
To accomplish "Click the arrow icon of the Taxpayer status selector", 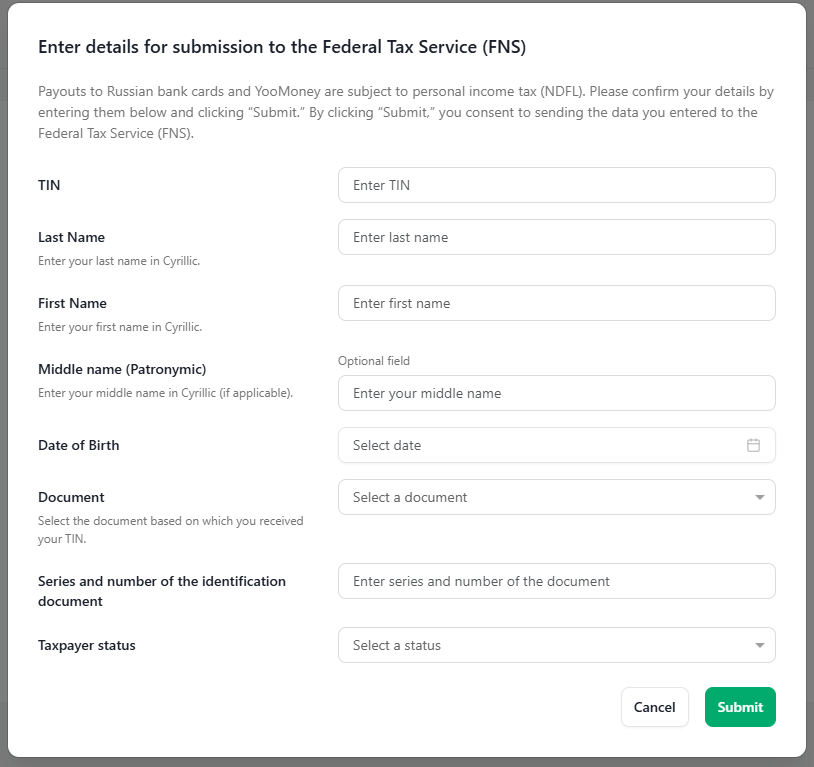I will (759, 645).
